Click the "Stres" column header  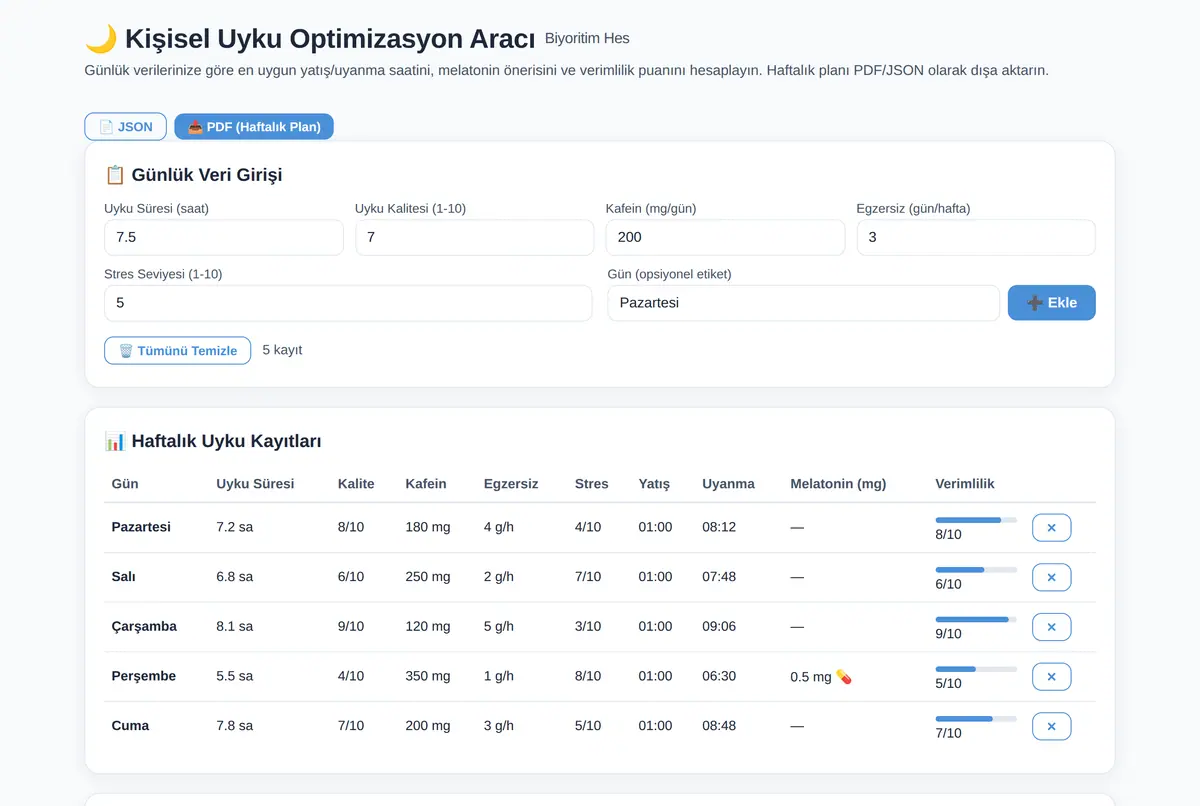coord(592,484)
